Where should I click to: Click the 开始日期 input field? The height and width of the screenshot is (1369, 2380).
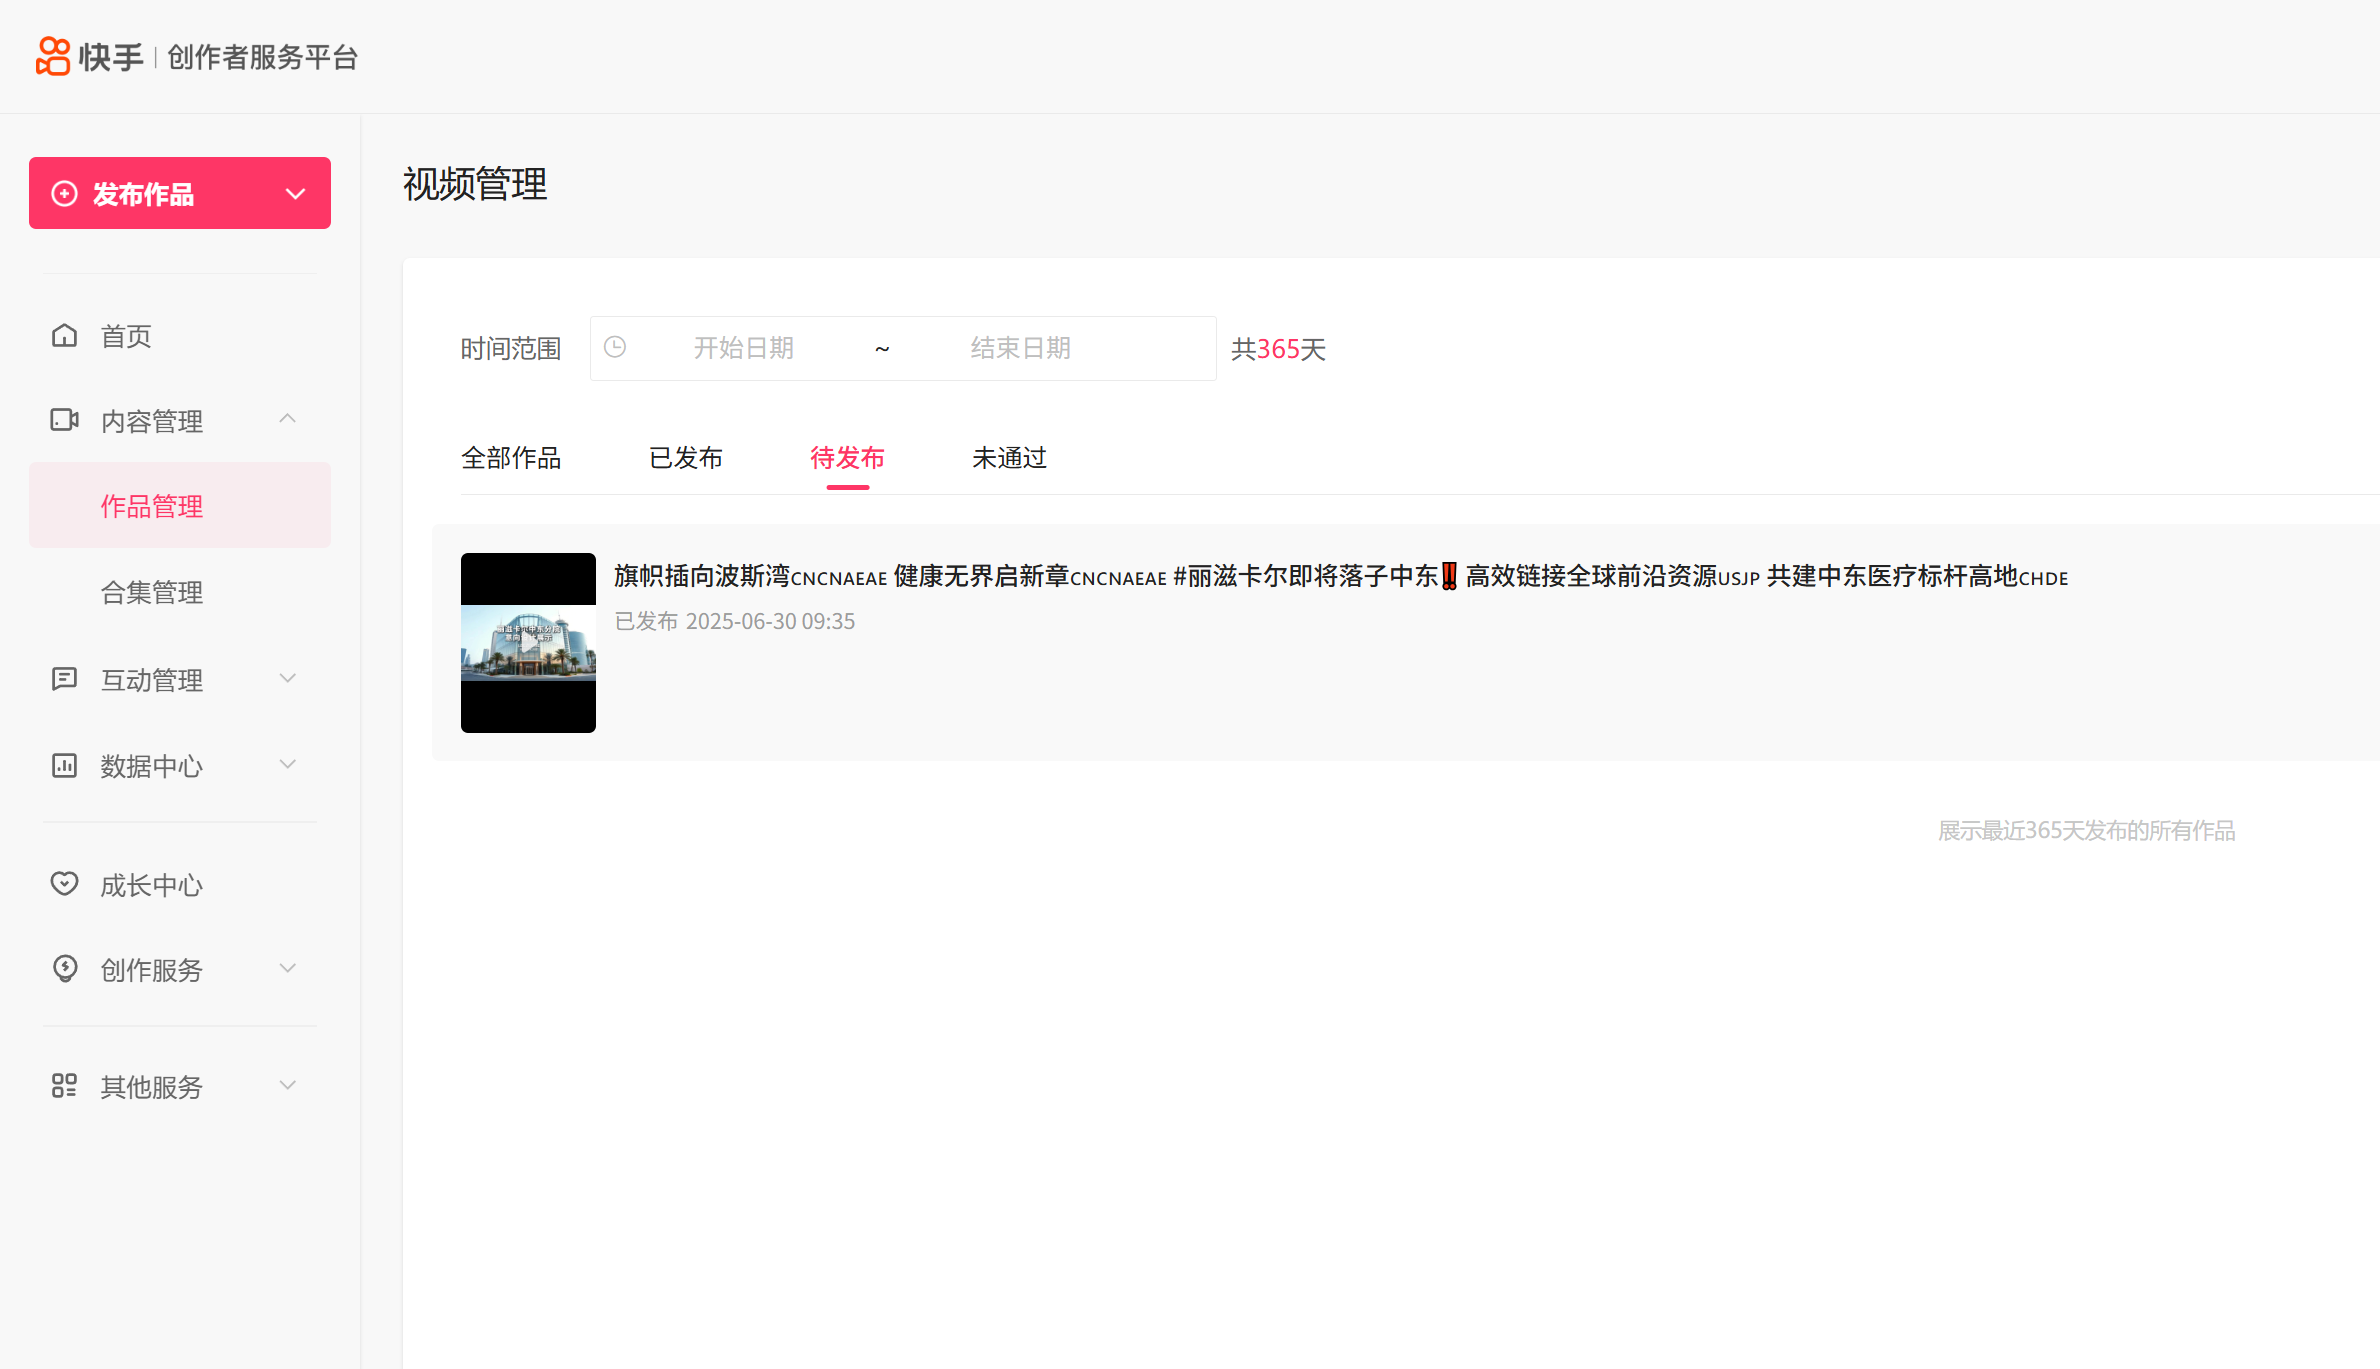click(x=743, y=348)
